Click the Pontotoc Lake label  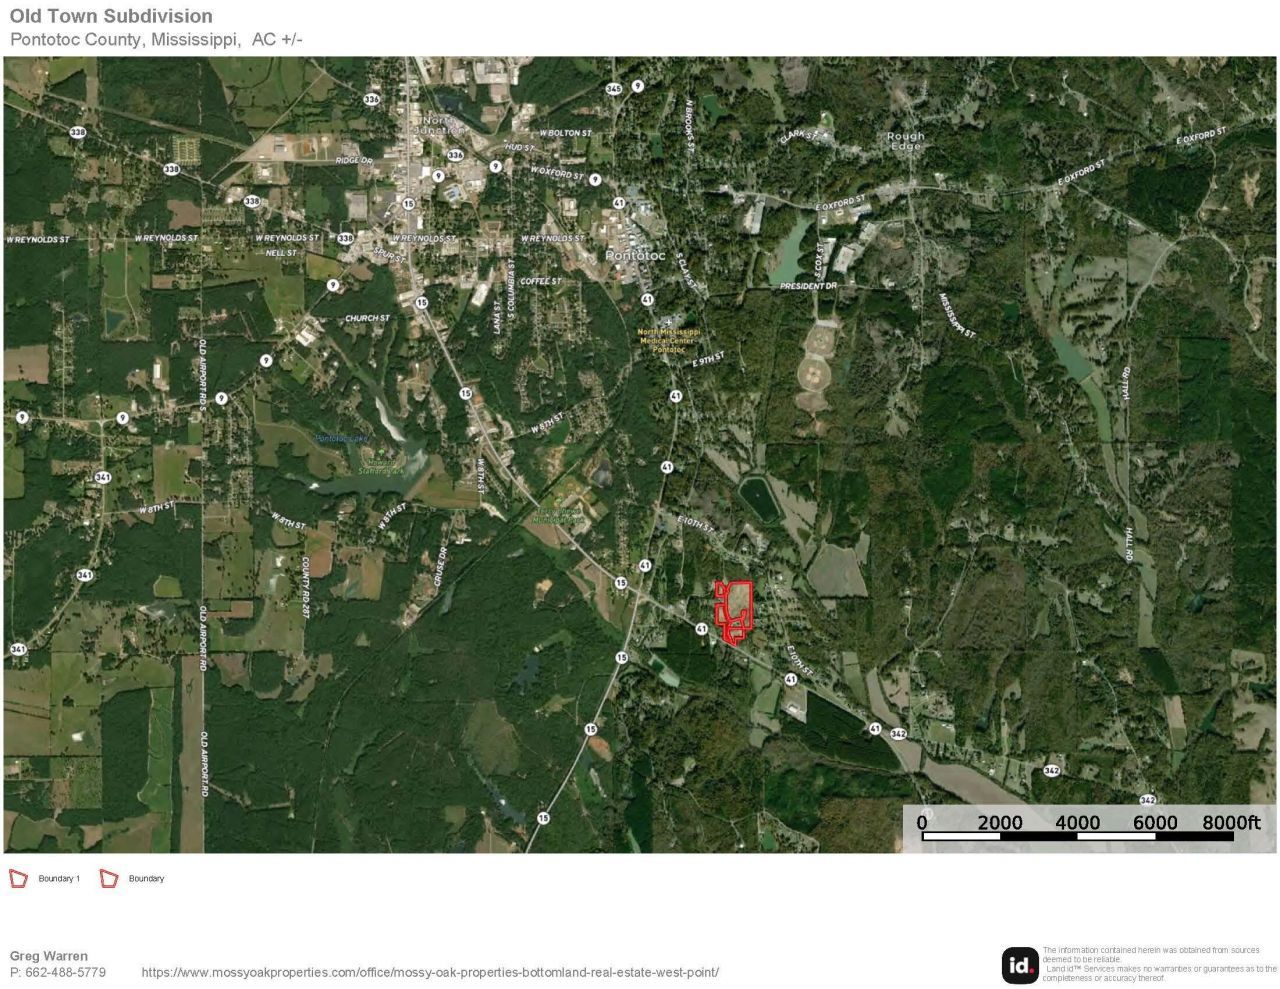click(342, 438)
